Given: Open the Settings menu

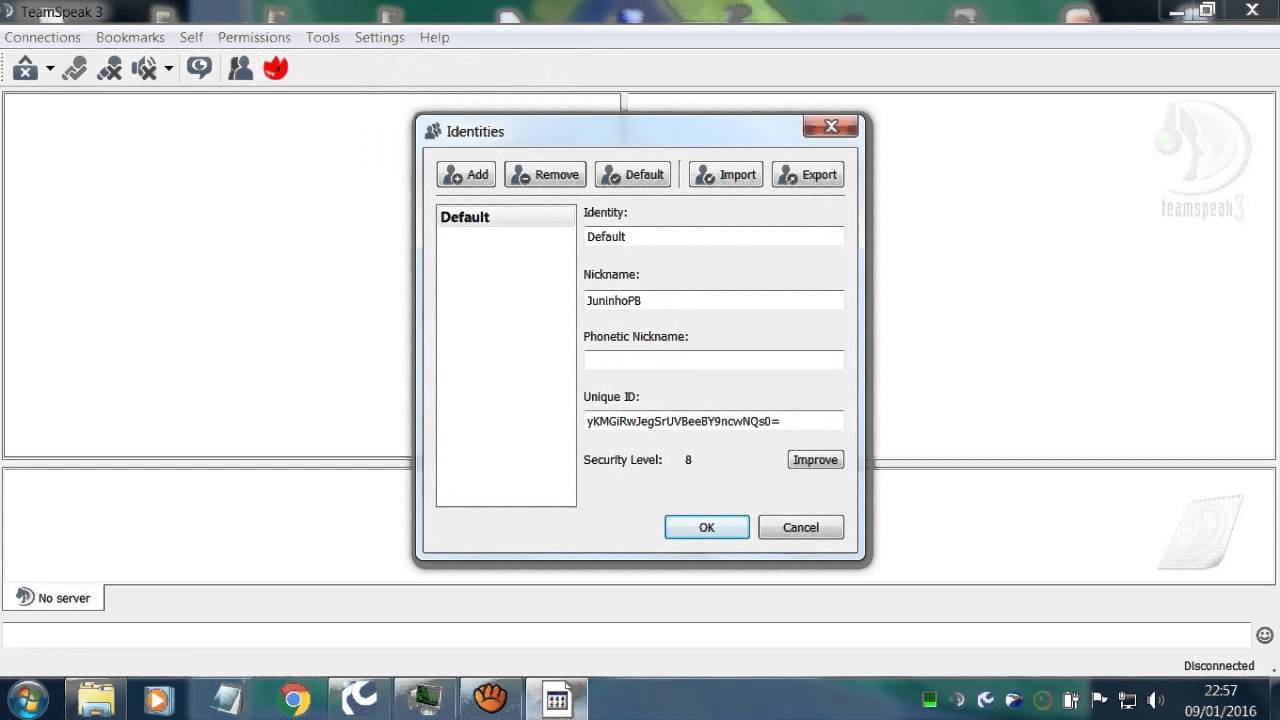Looking at the screenshot, I should (x=379, y=37).
